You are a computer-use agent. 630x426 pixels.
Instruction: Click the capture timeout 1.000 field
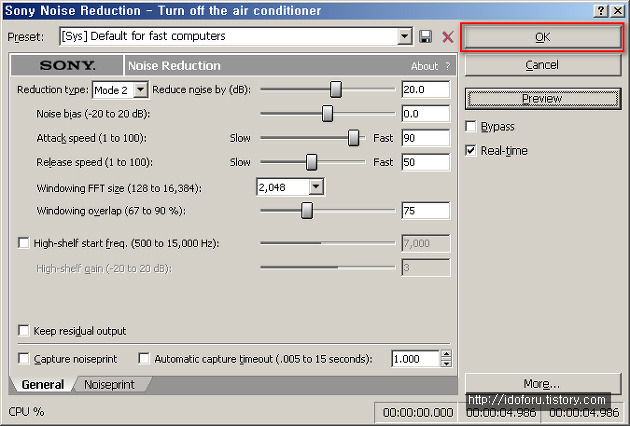[416, 358]
